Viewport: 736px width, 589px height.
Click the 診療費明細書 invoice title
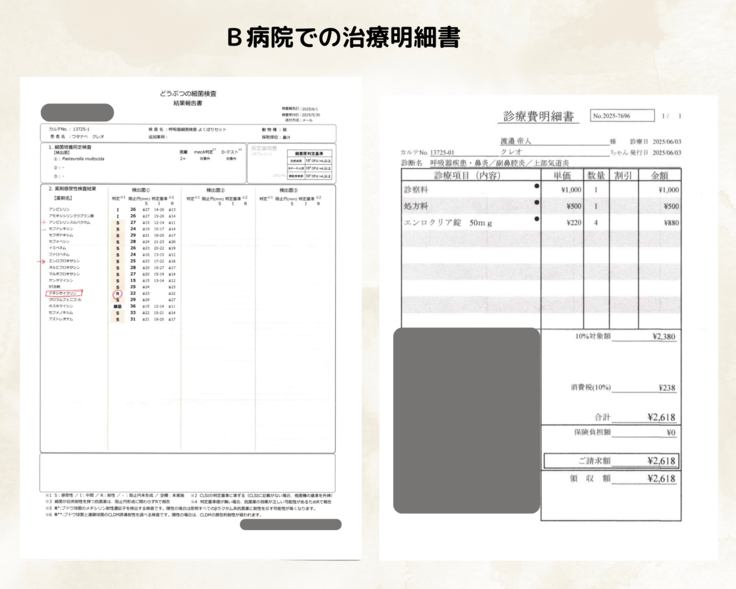(x=539, y=117)
